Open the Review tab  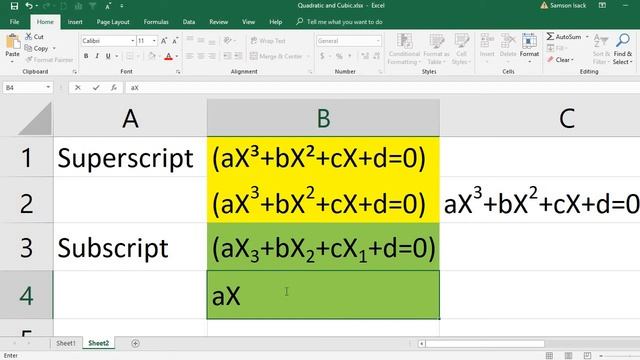[x=219, y=22]
